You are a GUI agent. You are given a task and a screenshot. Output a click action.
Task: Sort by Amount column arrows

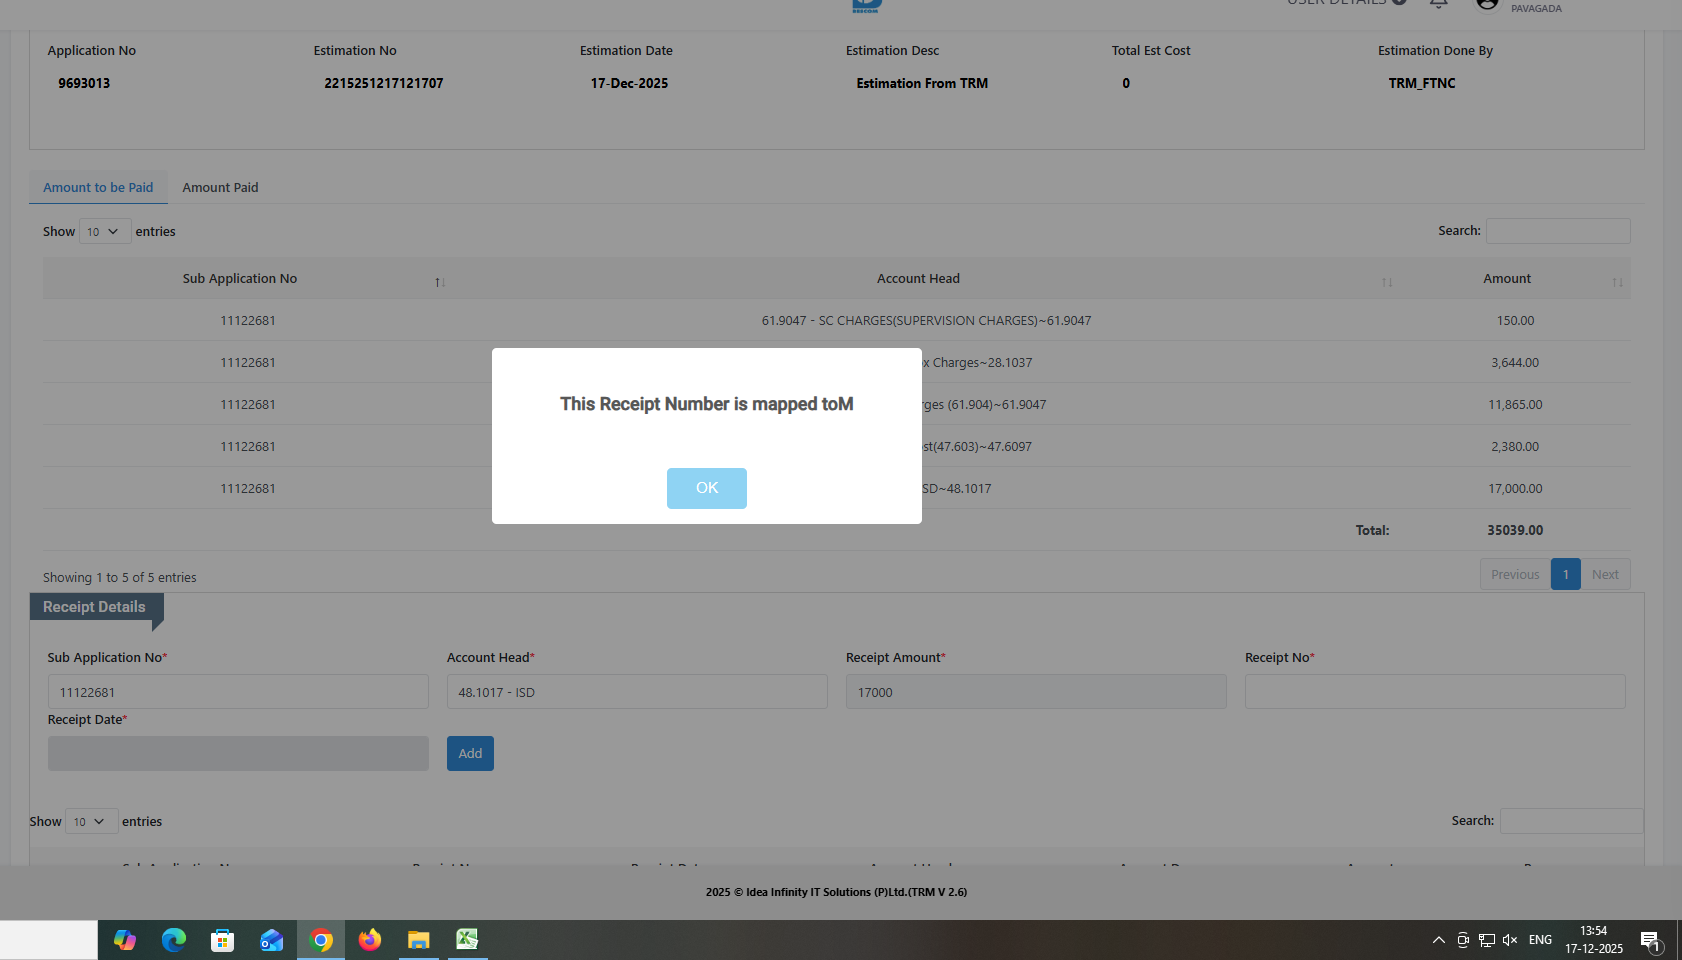[1617, 283]
